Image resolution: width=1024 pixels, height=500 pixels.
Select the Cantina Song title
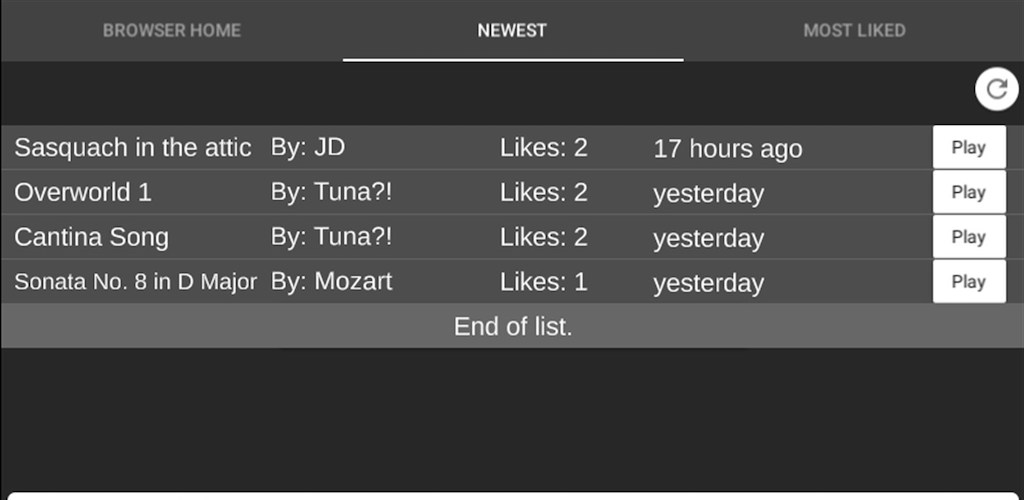point(91,238)
